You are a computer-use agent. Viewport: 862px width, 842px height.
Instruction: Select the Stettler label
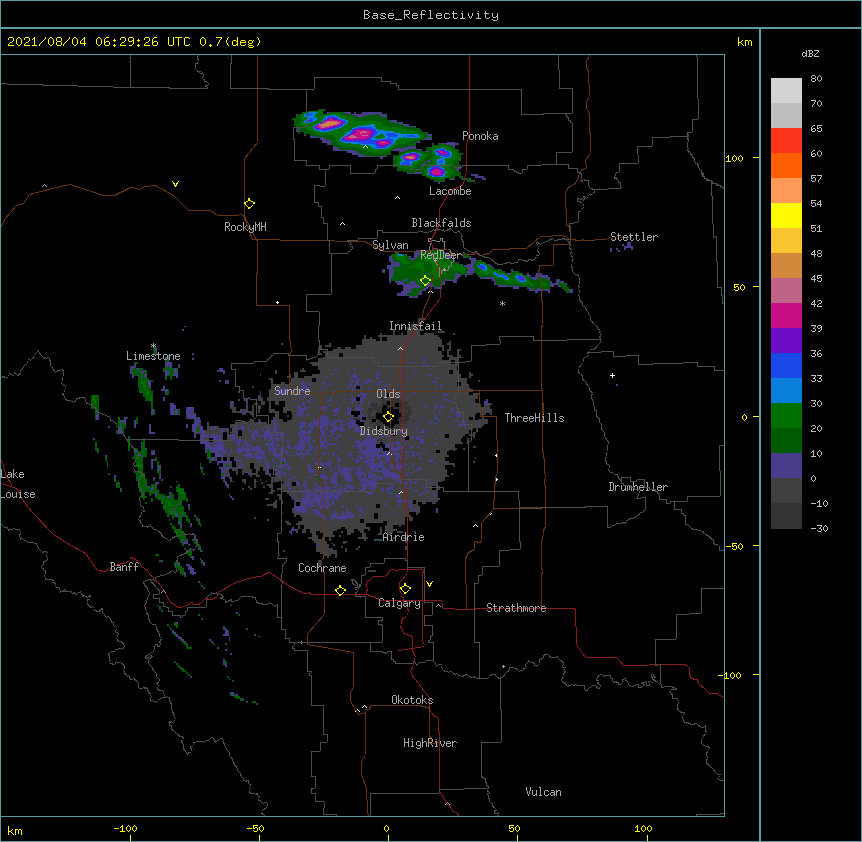634,237
